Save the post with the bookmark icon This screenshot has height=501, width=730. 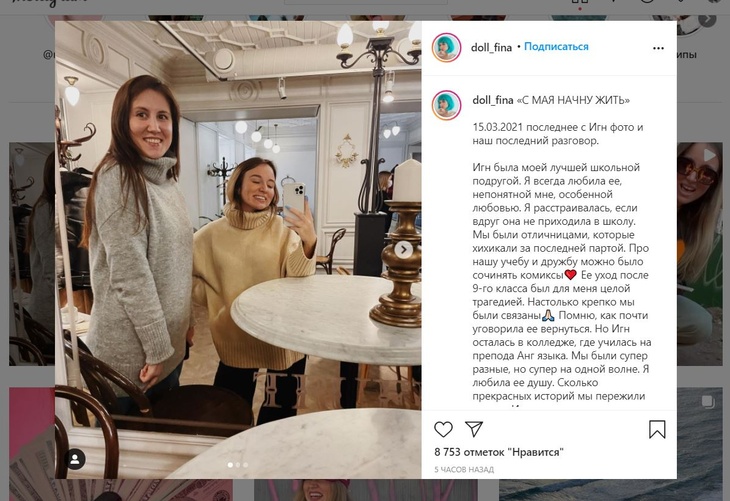pos(657,429)
